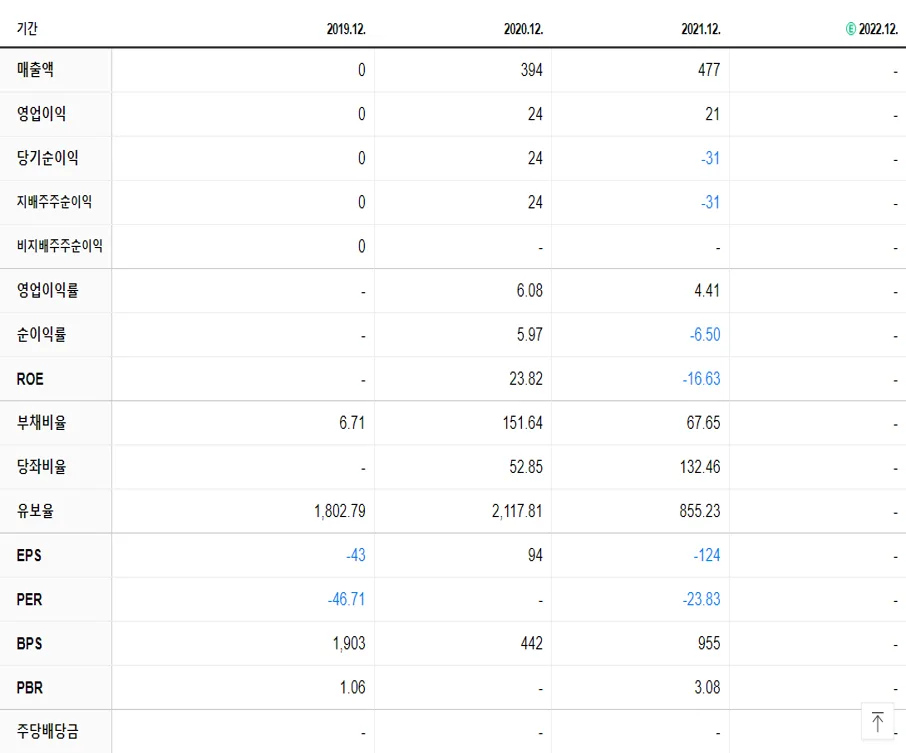Click the 부채비율 row label

tap(42, 422)
